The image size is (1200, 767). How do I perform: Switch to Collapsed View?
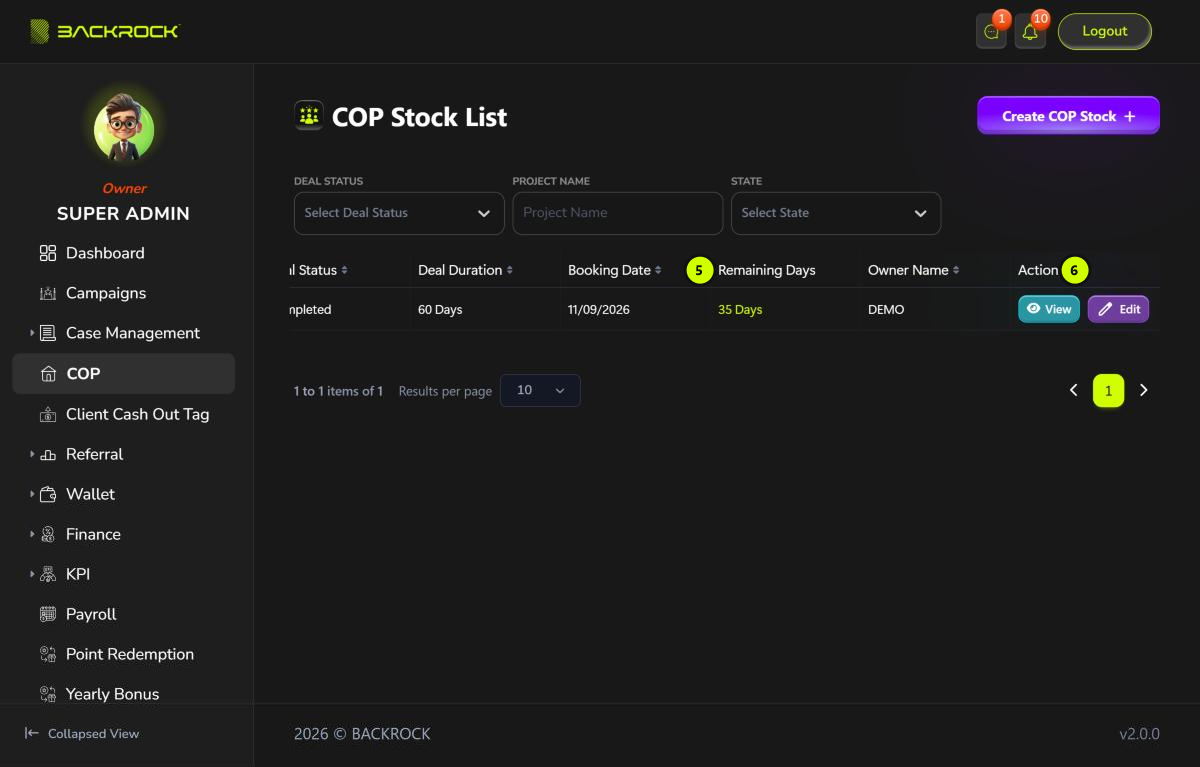click(82, 733)
